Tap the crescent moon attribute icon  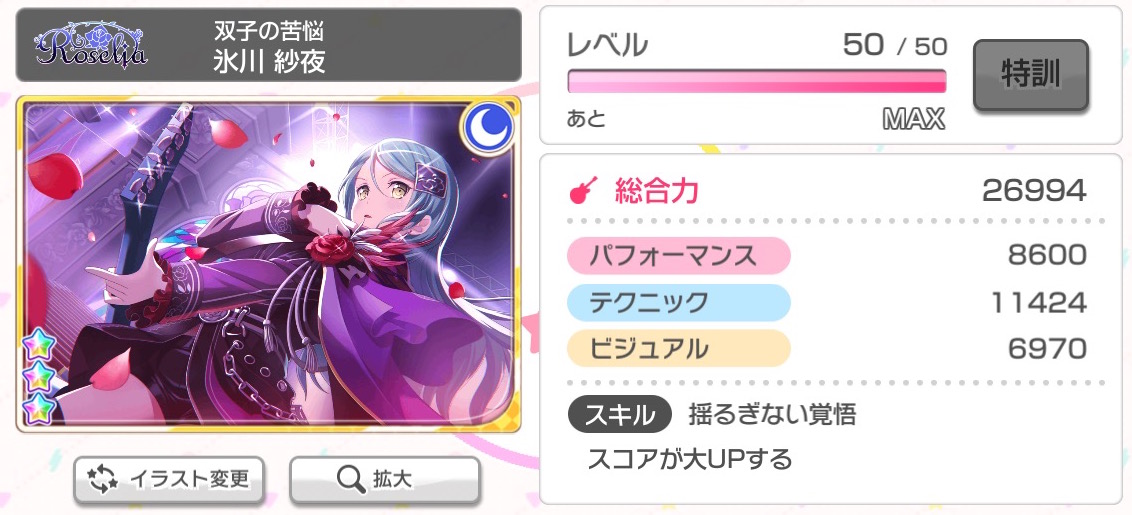point(487,129)
